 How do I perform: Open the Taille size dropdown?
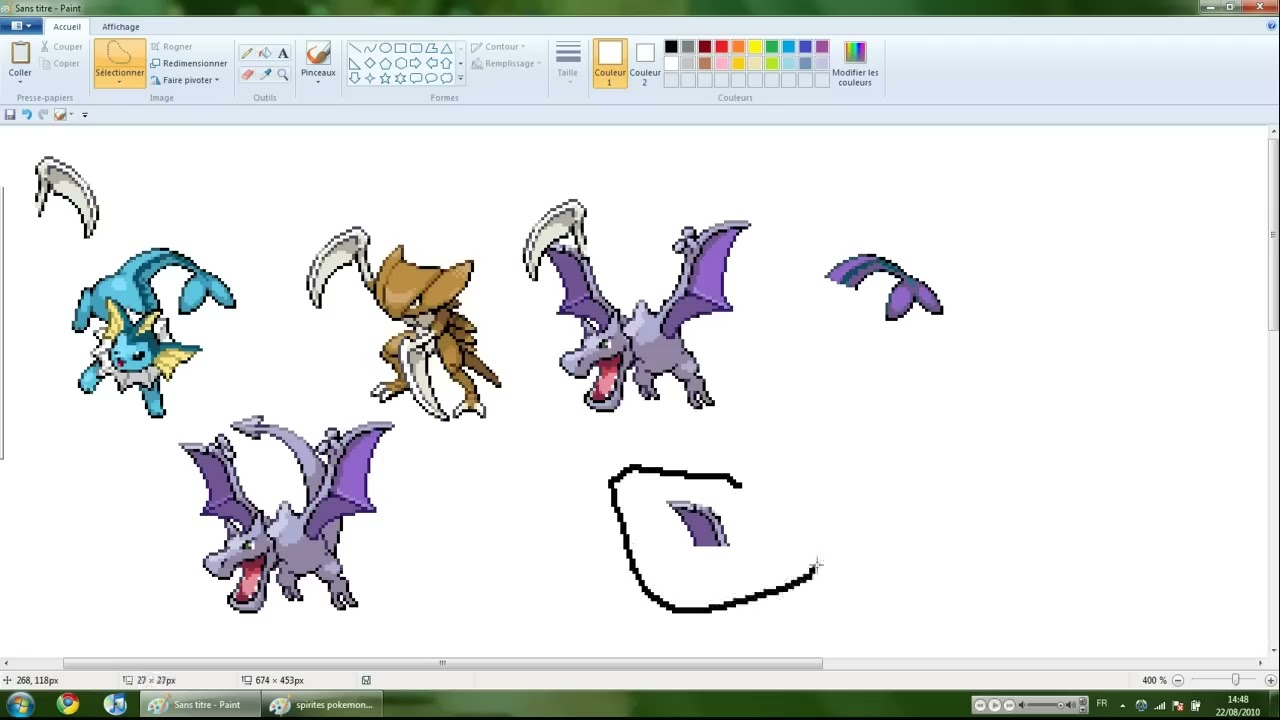(x=568, y=62)
